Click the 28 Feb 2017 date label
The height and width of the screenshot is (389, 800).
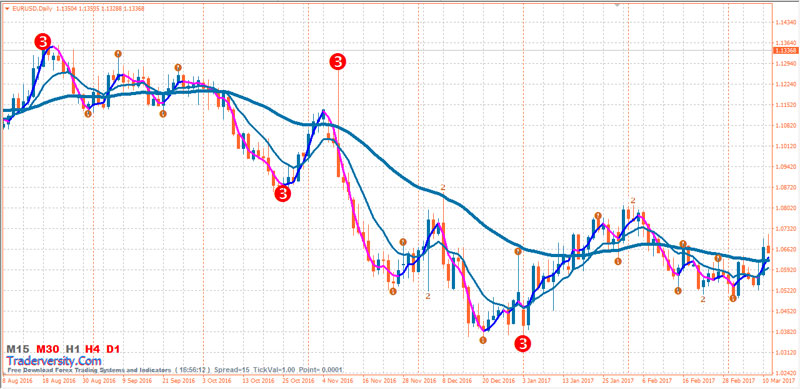pos(740,380)
